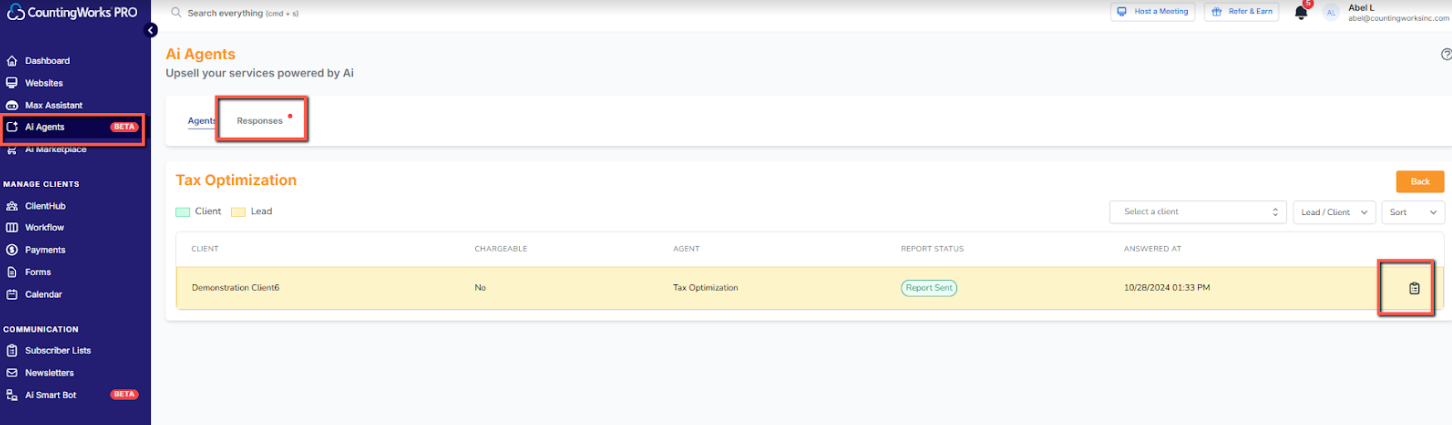Switch to the Agents tab
Image resolution: width=1452 pixels, height=425 pixels.
(x=202, y=121)
